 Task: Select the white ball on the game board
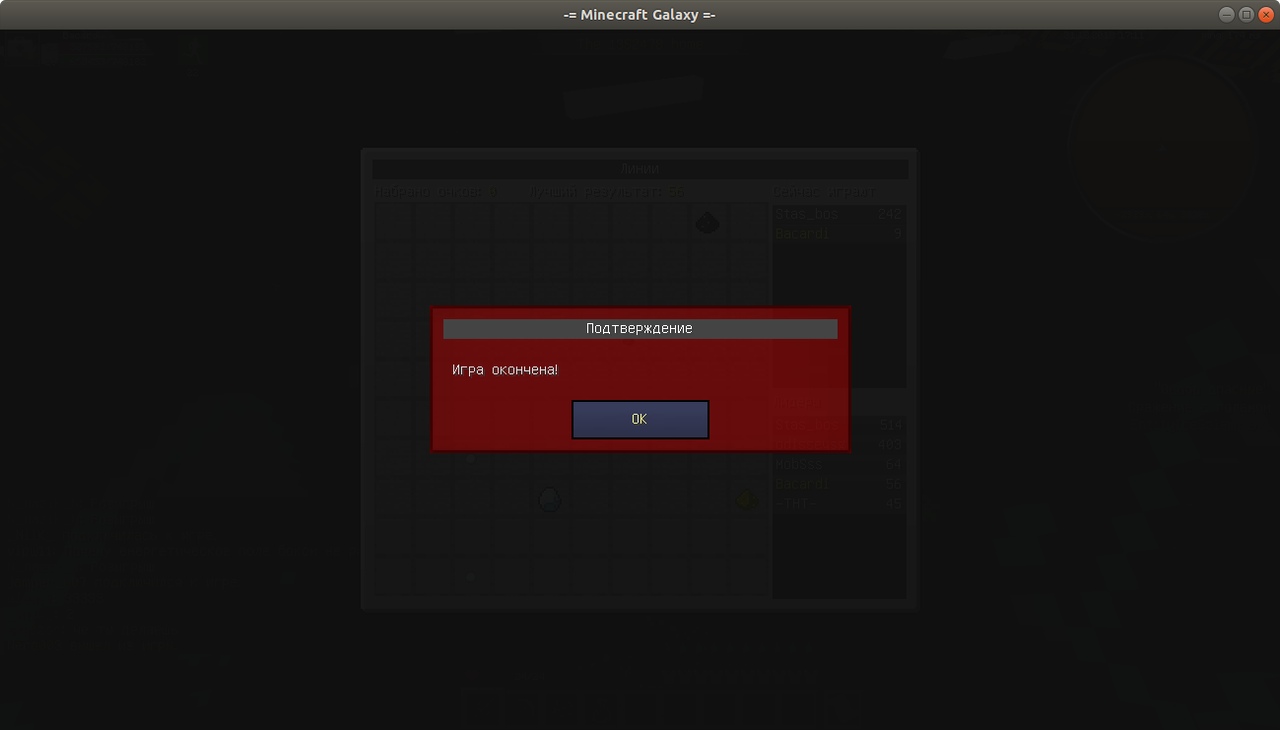(550, 499)
